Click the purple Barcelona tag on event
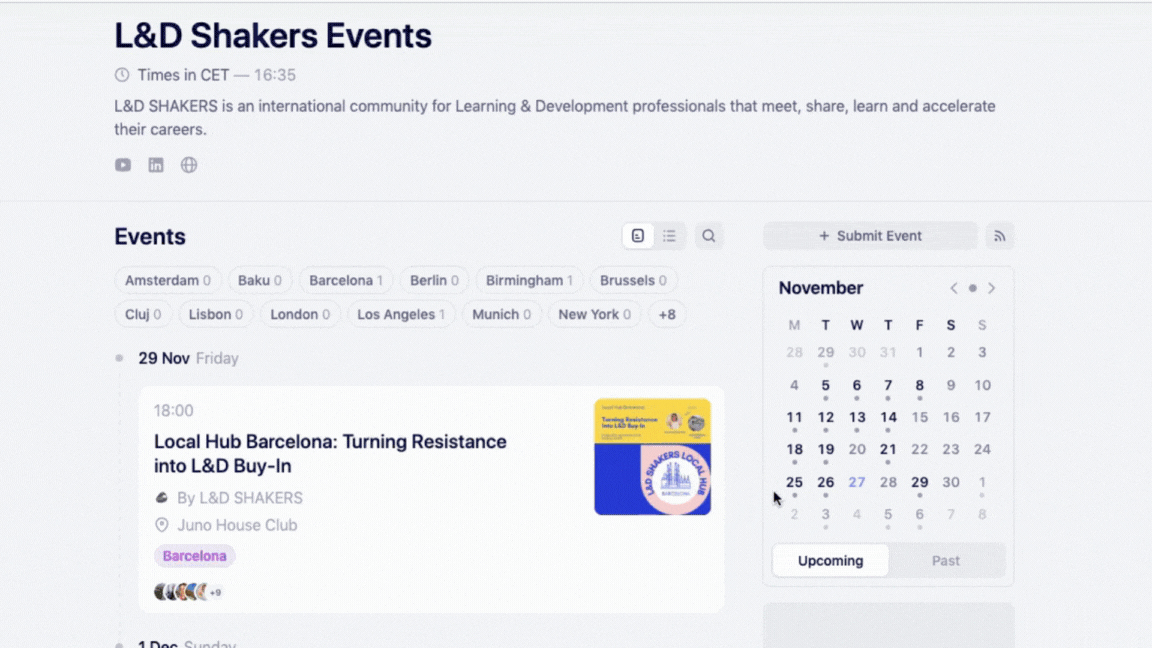This screenshot has height=648, width=1152. pos(194,555)
